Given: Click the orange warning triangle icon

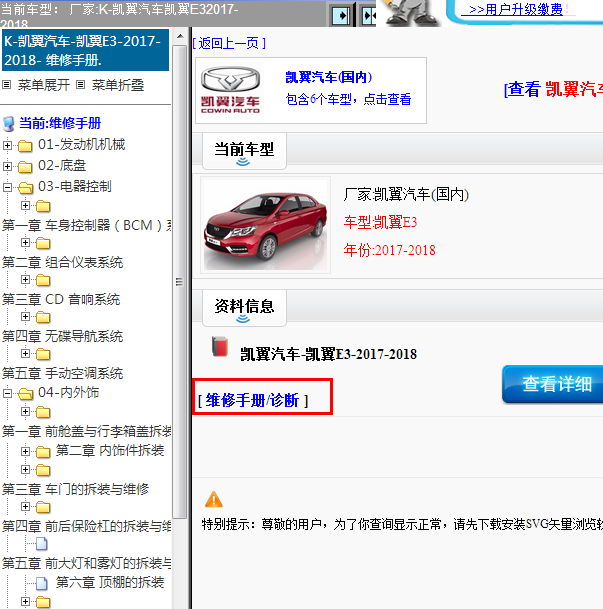Looking at the screenshot, I should coord(214,499).
